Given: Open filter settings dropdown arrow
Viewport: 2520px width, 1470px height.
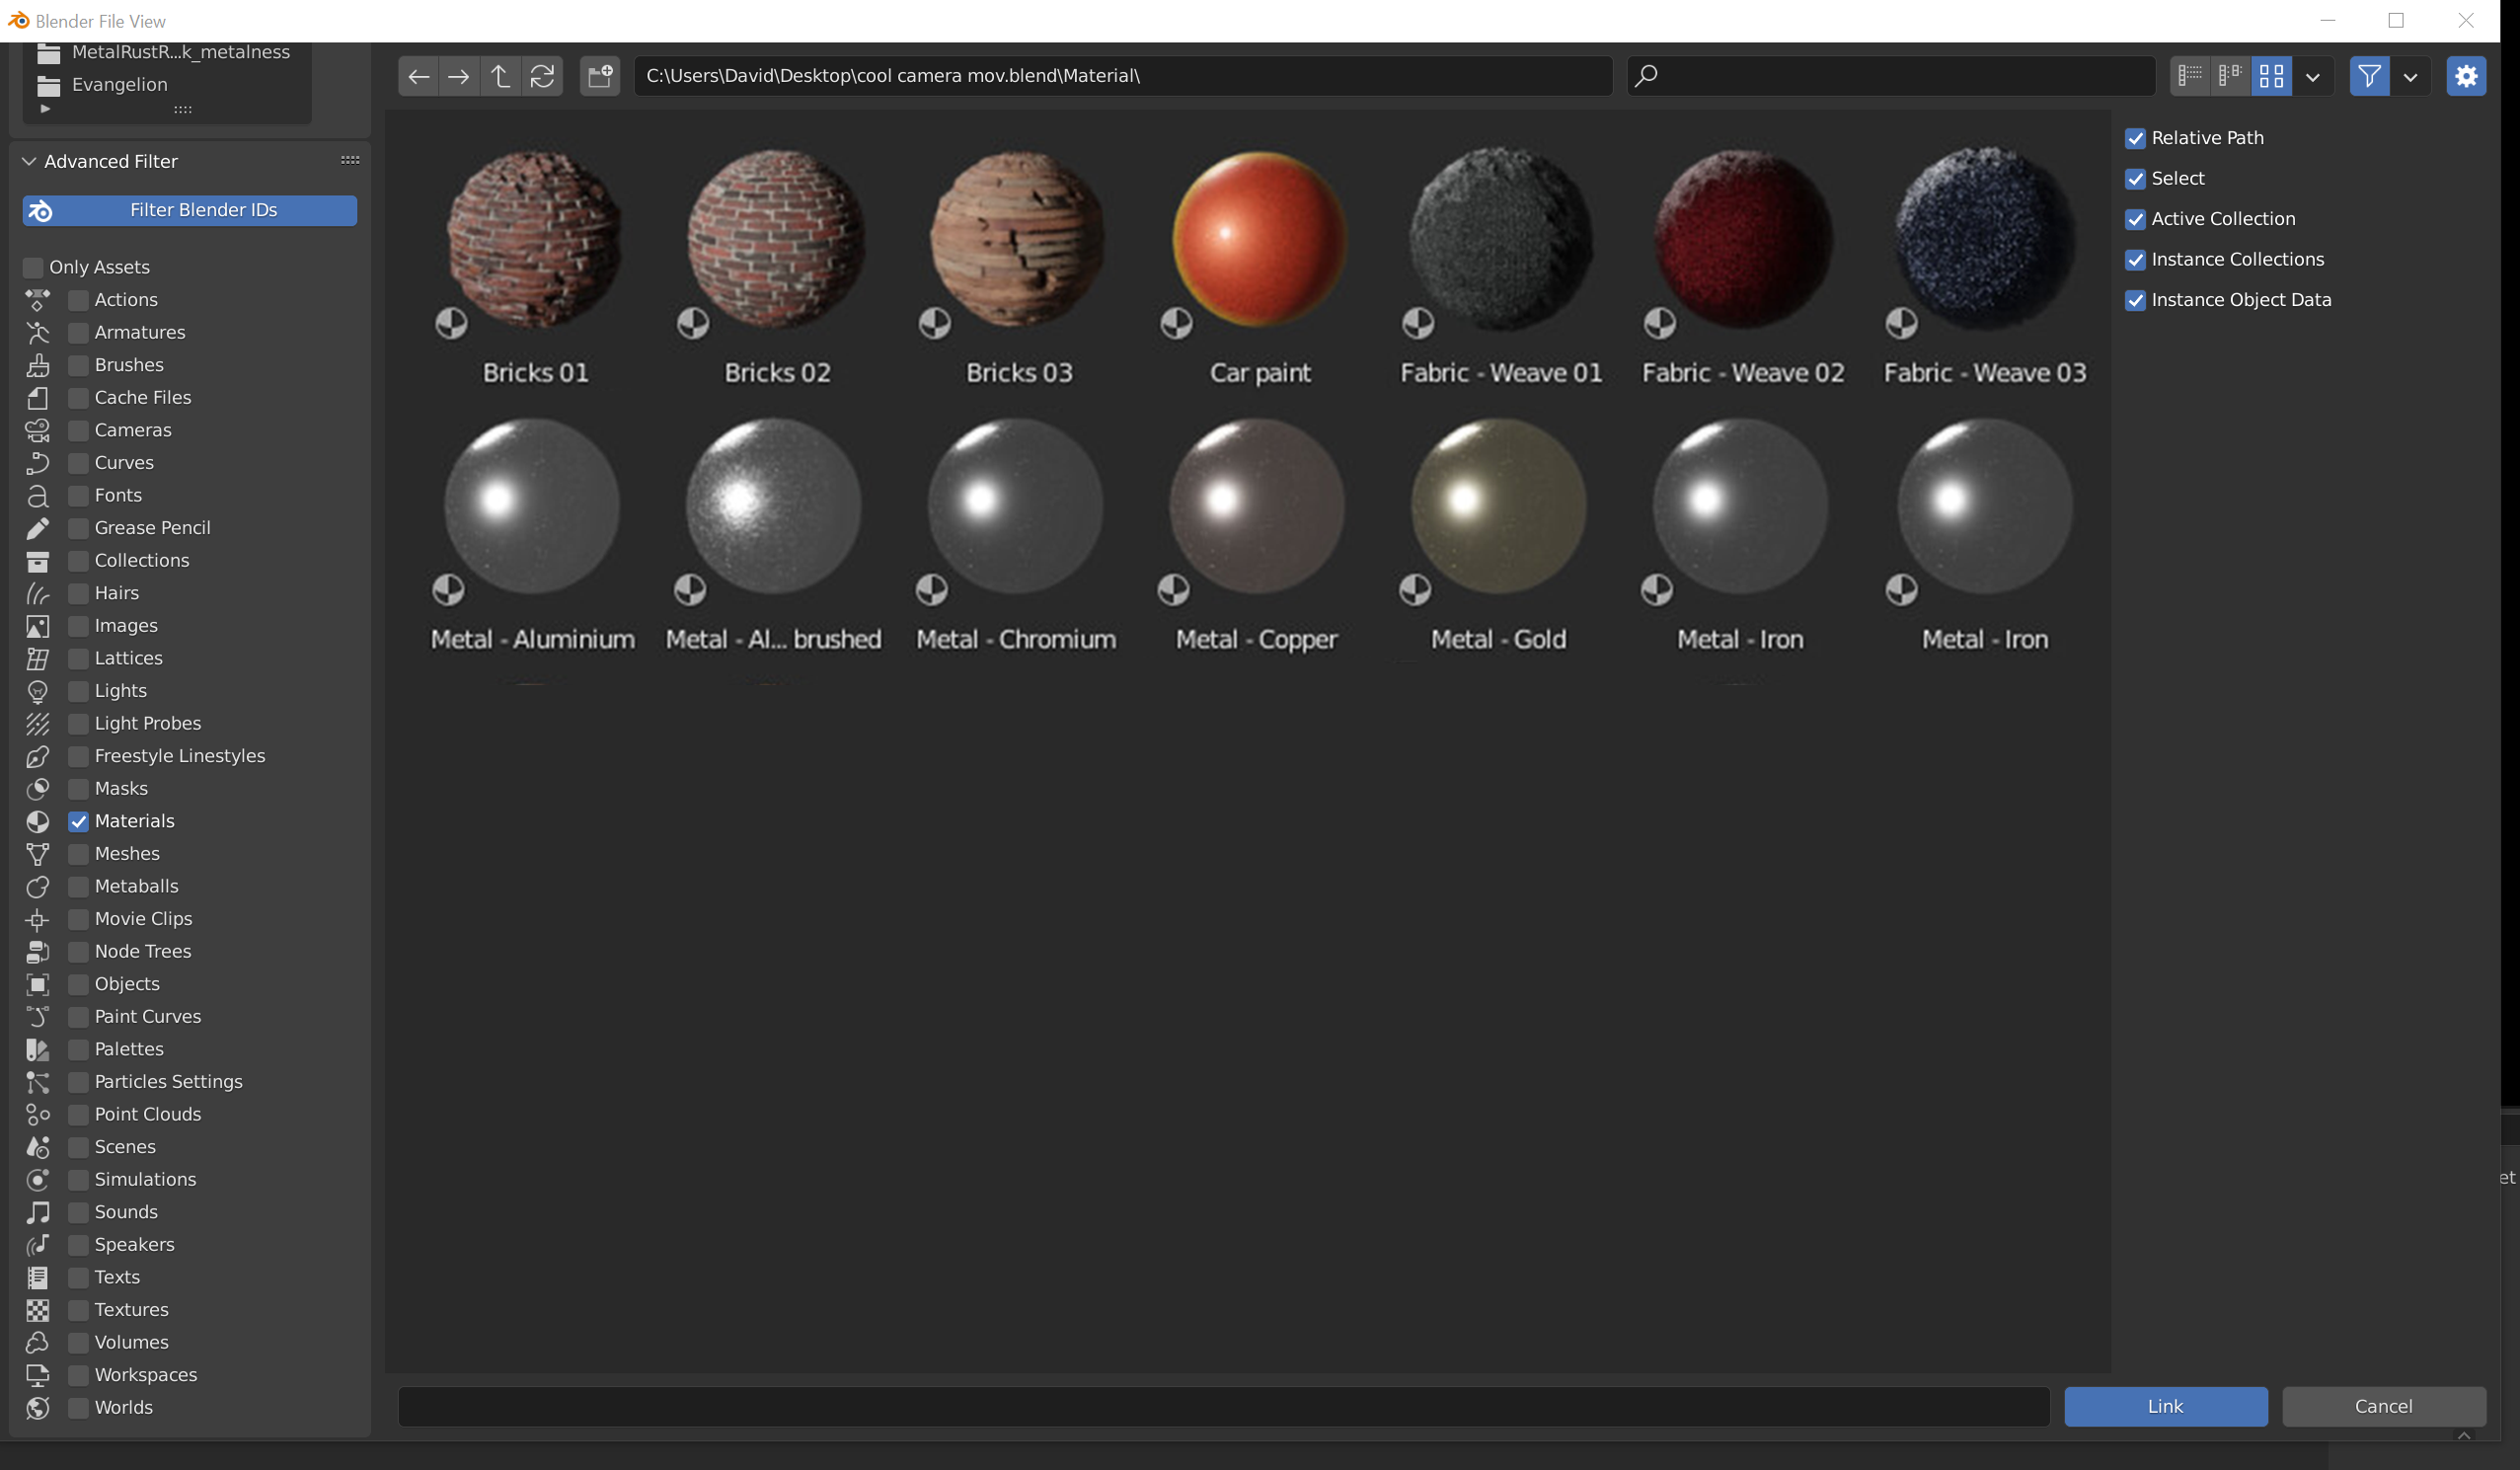Looking at the screenshot, I should tap(2410, 76).
